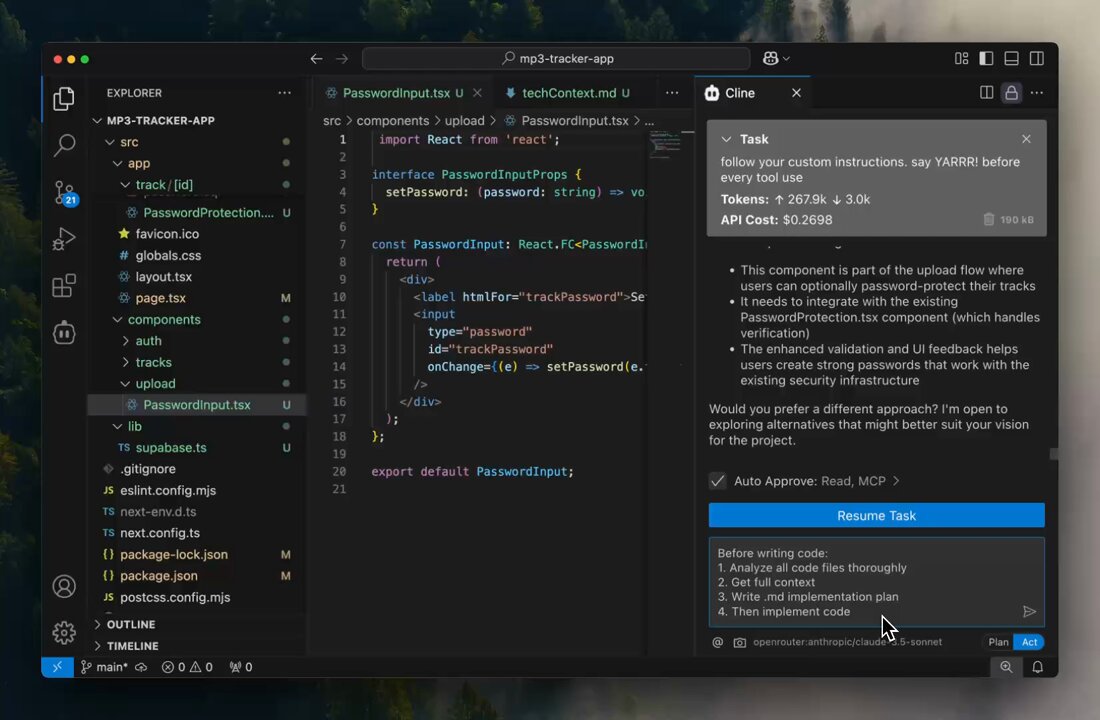Collapse the Task header chevron
This screenshot has width=1100, height=720.
click(726, 139)
